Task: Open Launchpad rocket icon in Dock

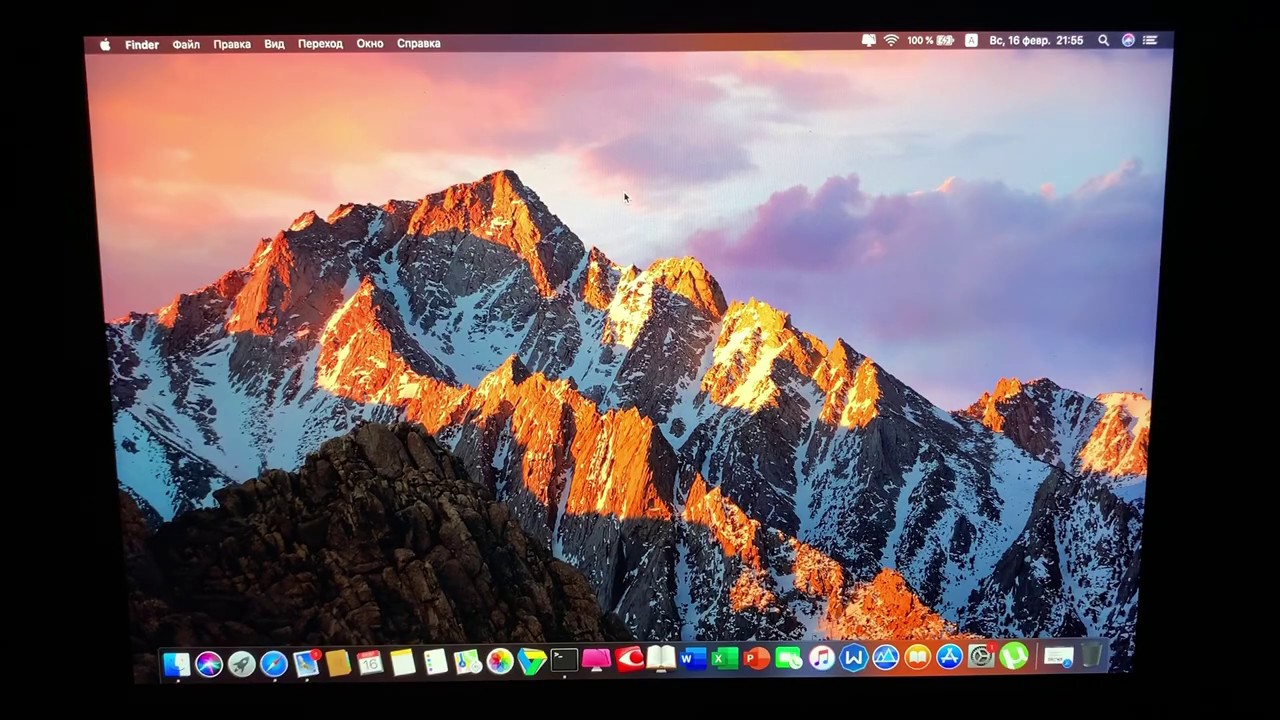Action: point(241,663)
